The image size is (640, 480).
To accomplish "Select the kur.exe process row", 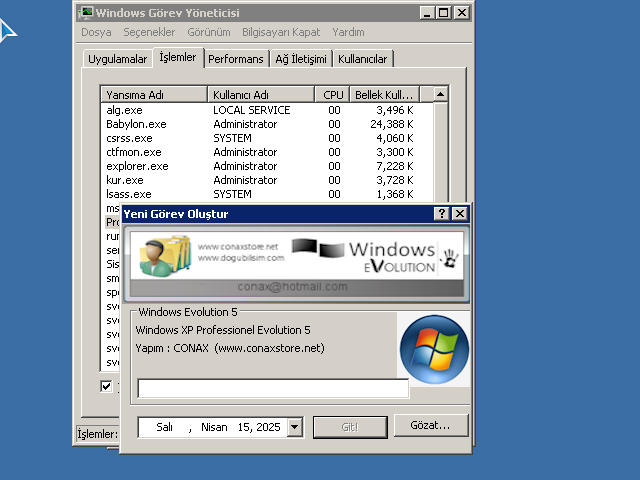I will (267, 180).
